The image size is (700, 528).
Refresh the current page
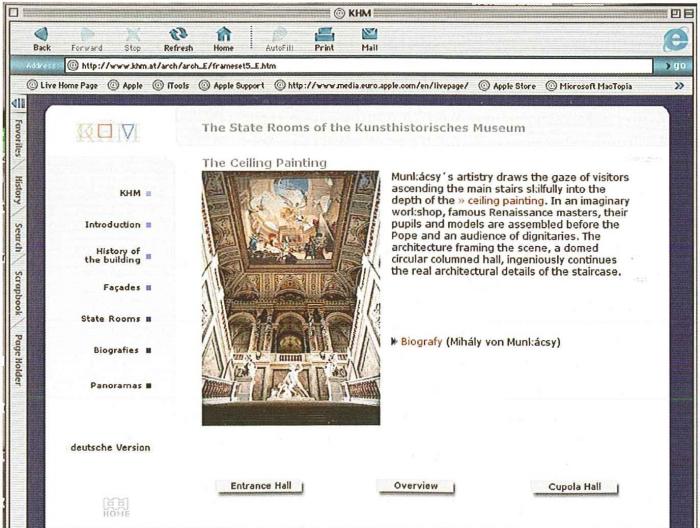coord(178,36)
